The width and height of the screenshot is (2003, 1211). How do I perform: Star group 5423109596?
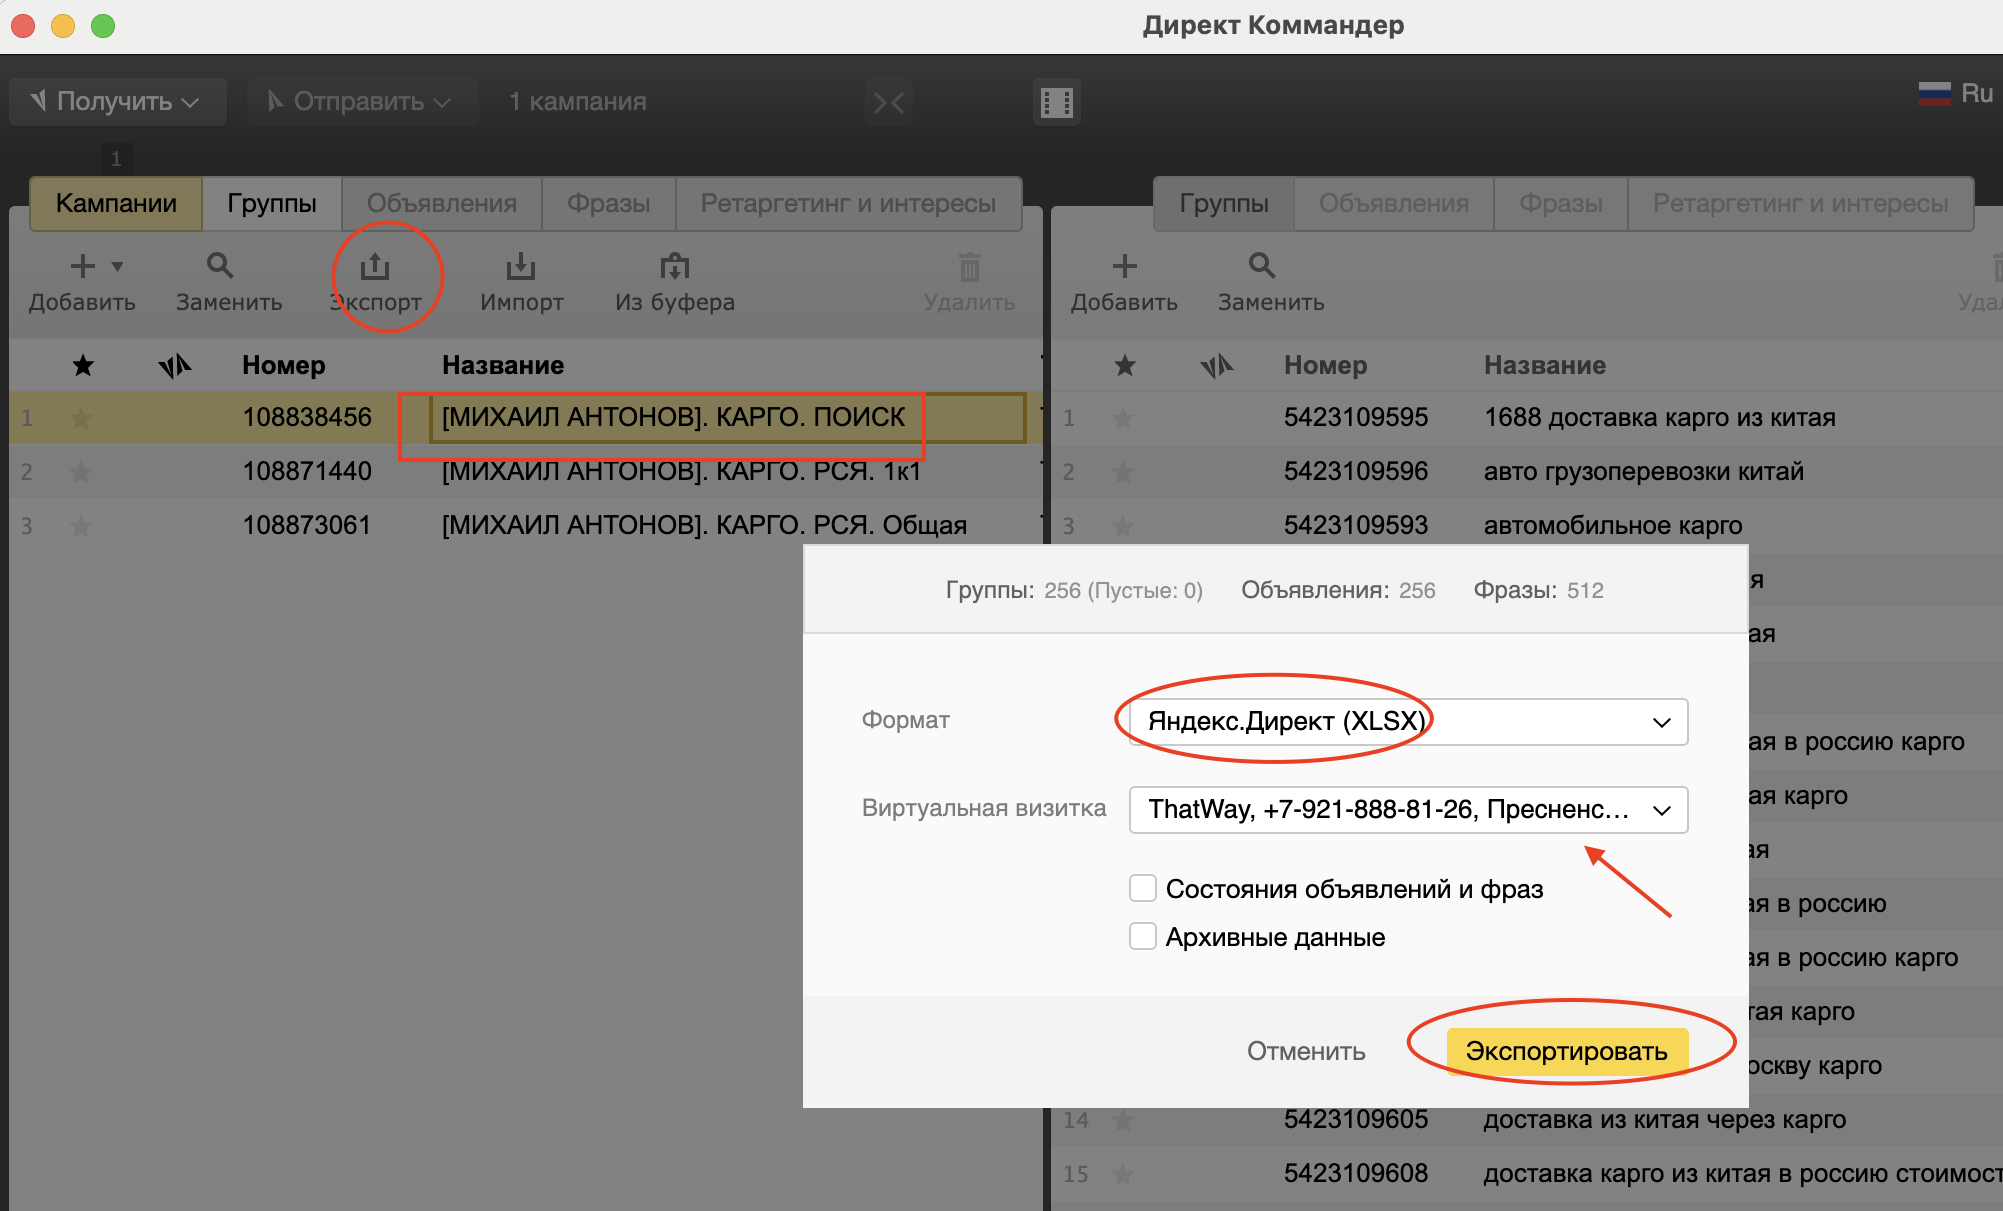1123,472
